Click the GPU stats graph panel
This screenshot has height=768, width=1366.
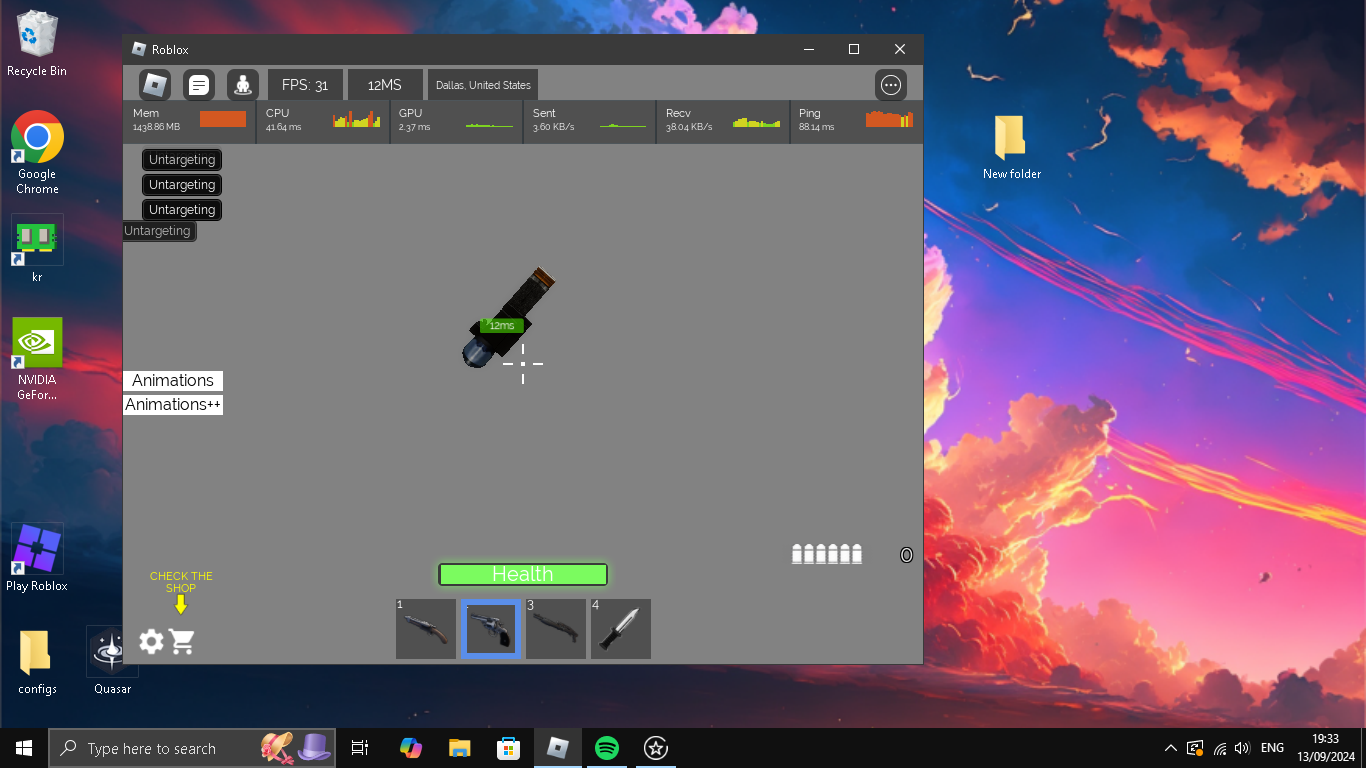456,121
